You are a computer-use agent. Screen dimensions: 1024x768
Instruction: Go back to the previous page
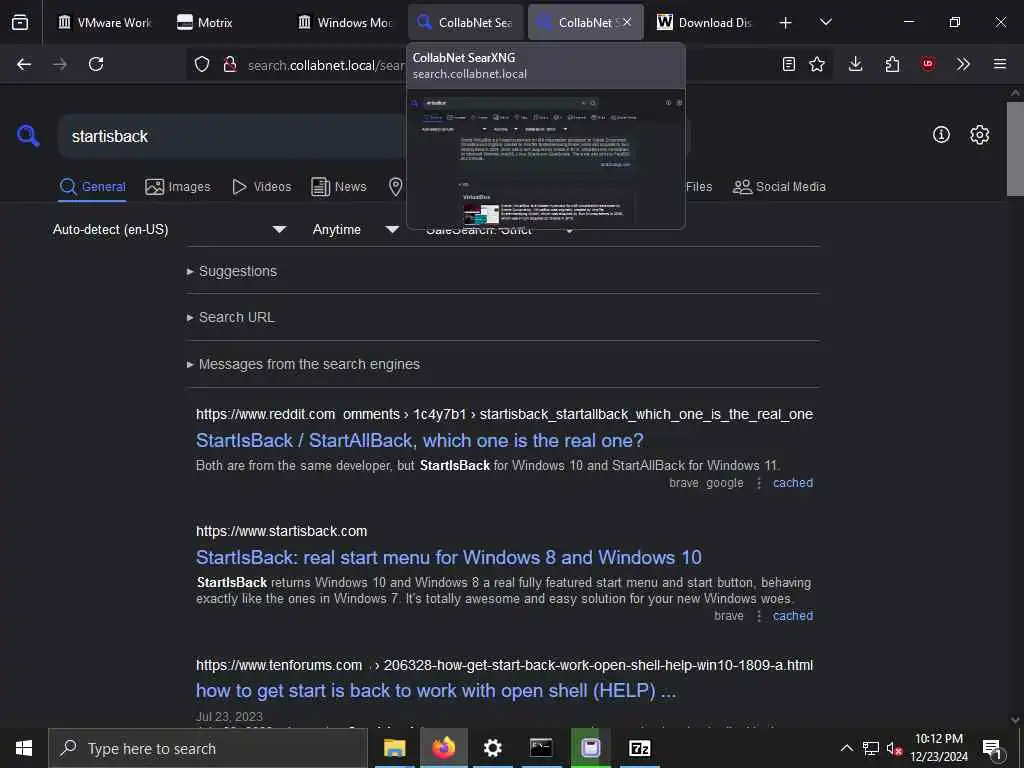24,64
